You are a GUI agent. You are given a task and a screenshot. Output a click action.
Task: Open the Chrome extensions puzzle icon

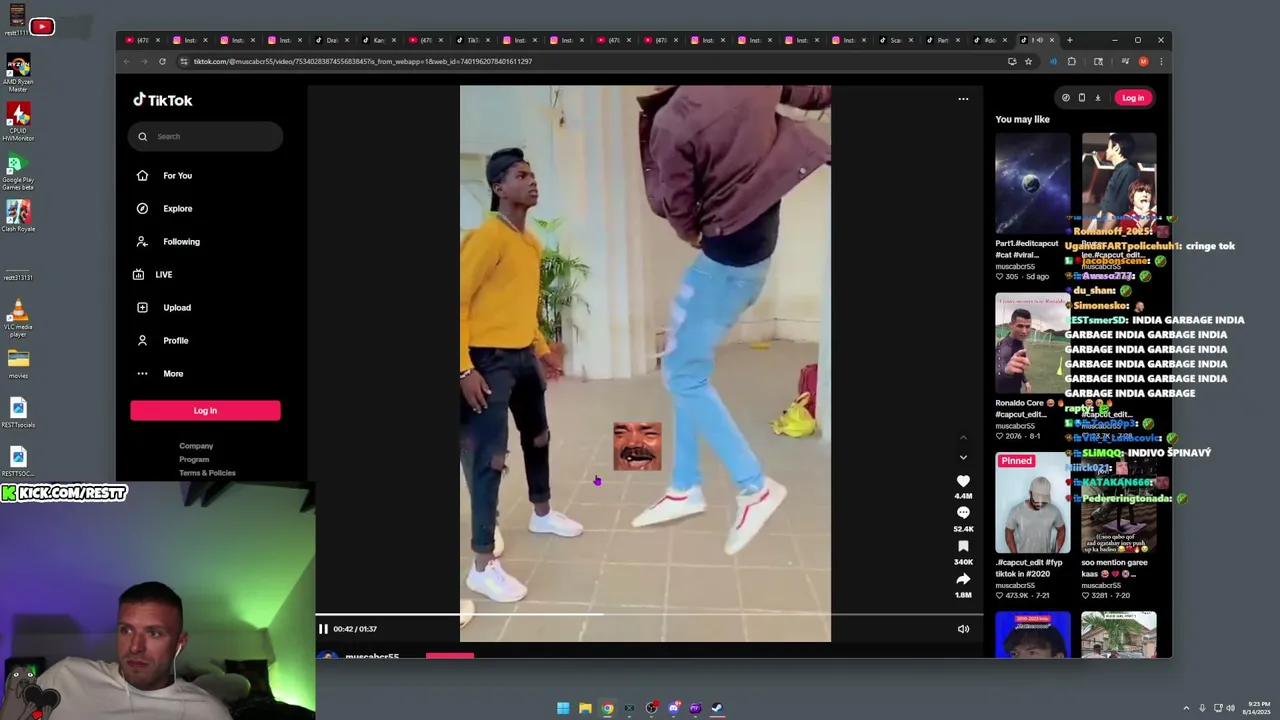click(1071, 61)
